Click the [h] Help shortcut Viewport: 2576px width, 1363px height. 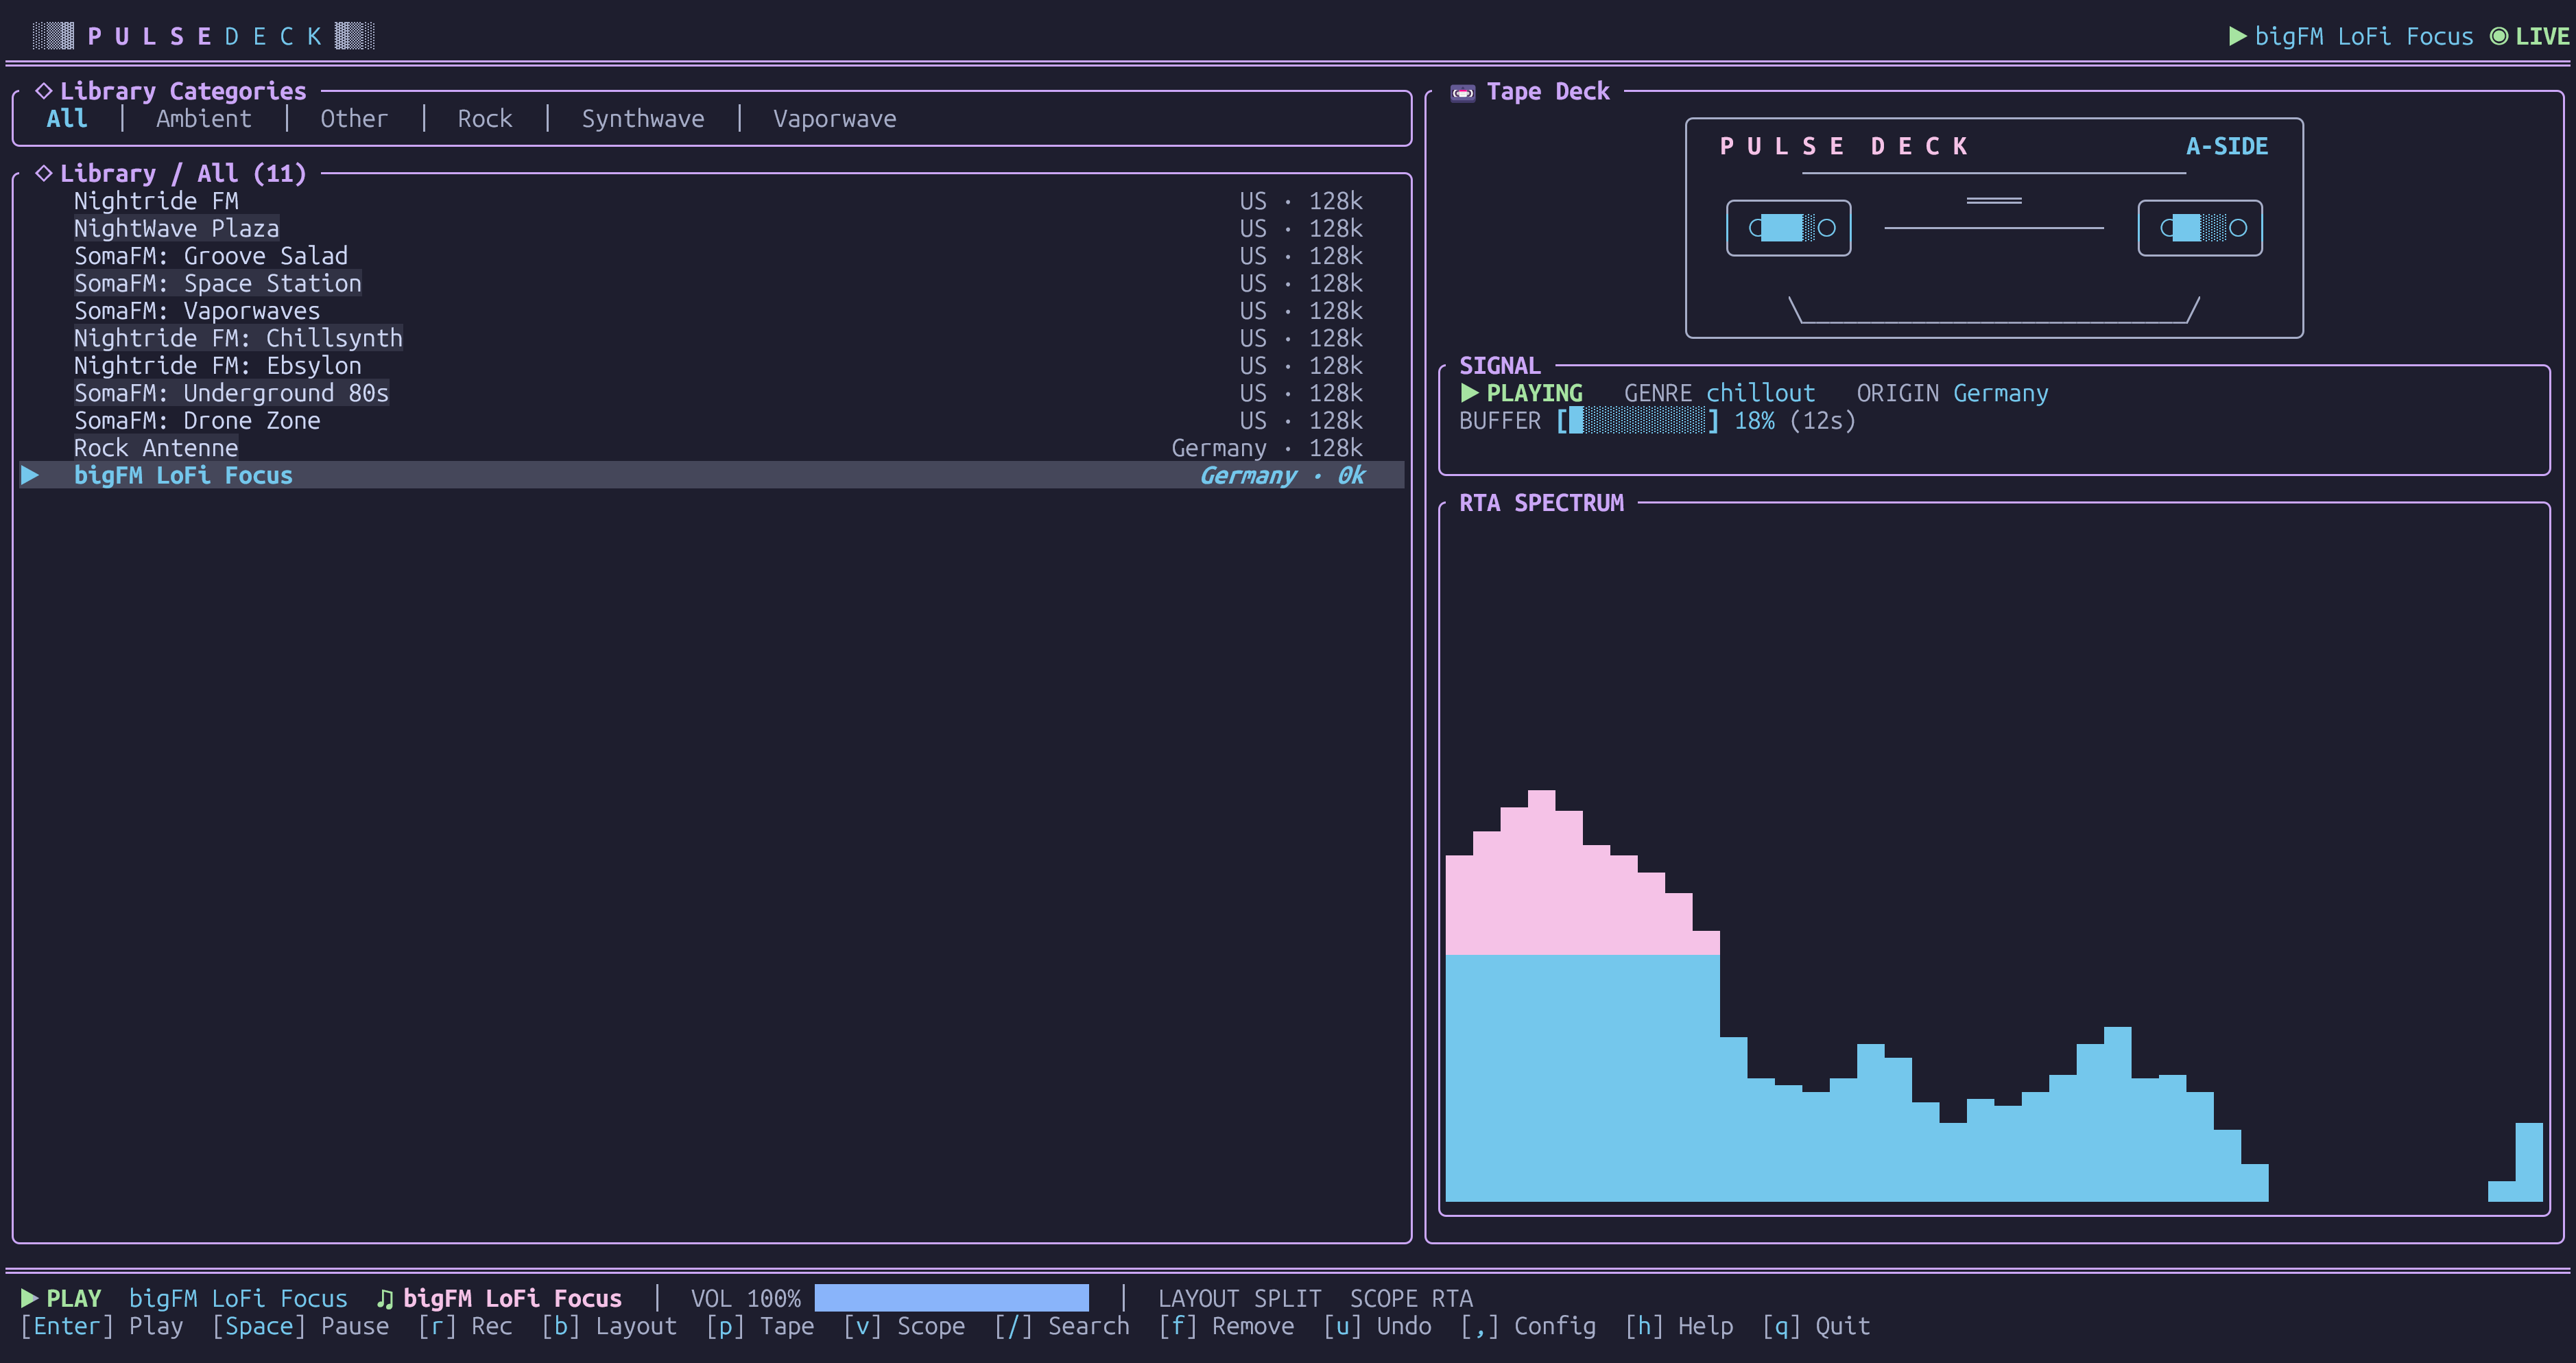point(1679,1326)
